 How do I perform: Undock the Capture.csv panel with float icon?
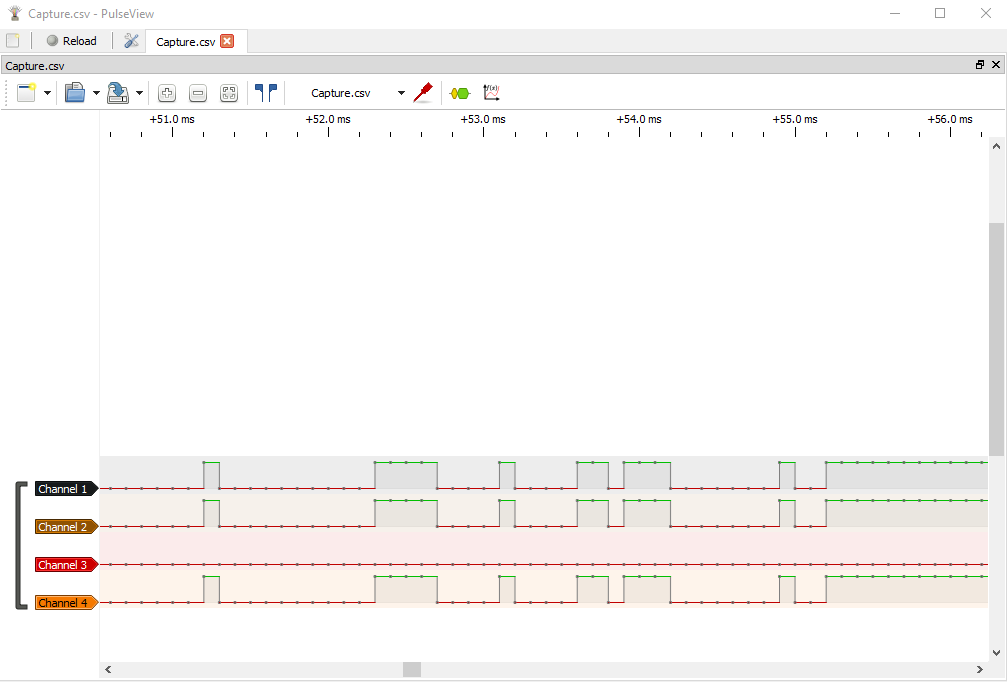[980, 65]
